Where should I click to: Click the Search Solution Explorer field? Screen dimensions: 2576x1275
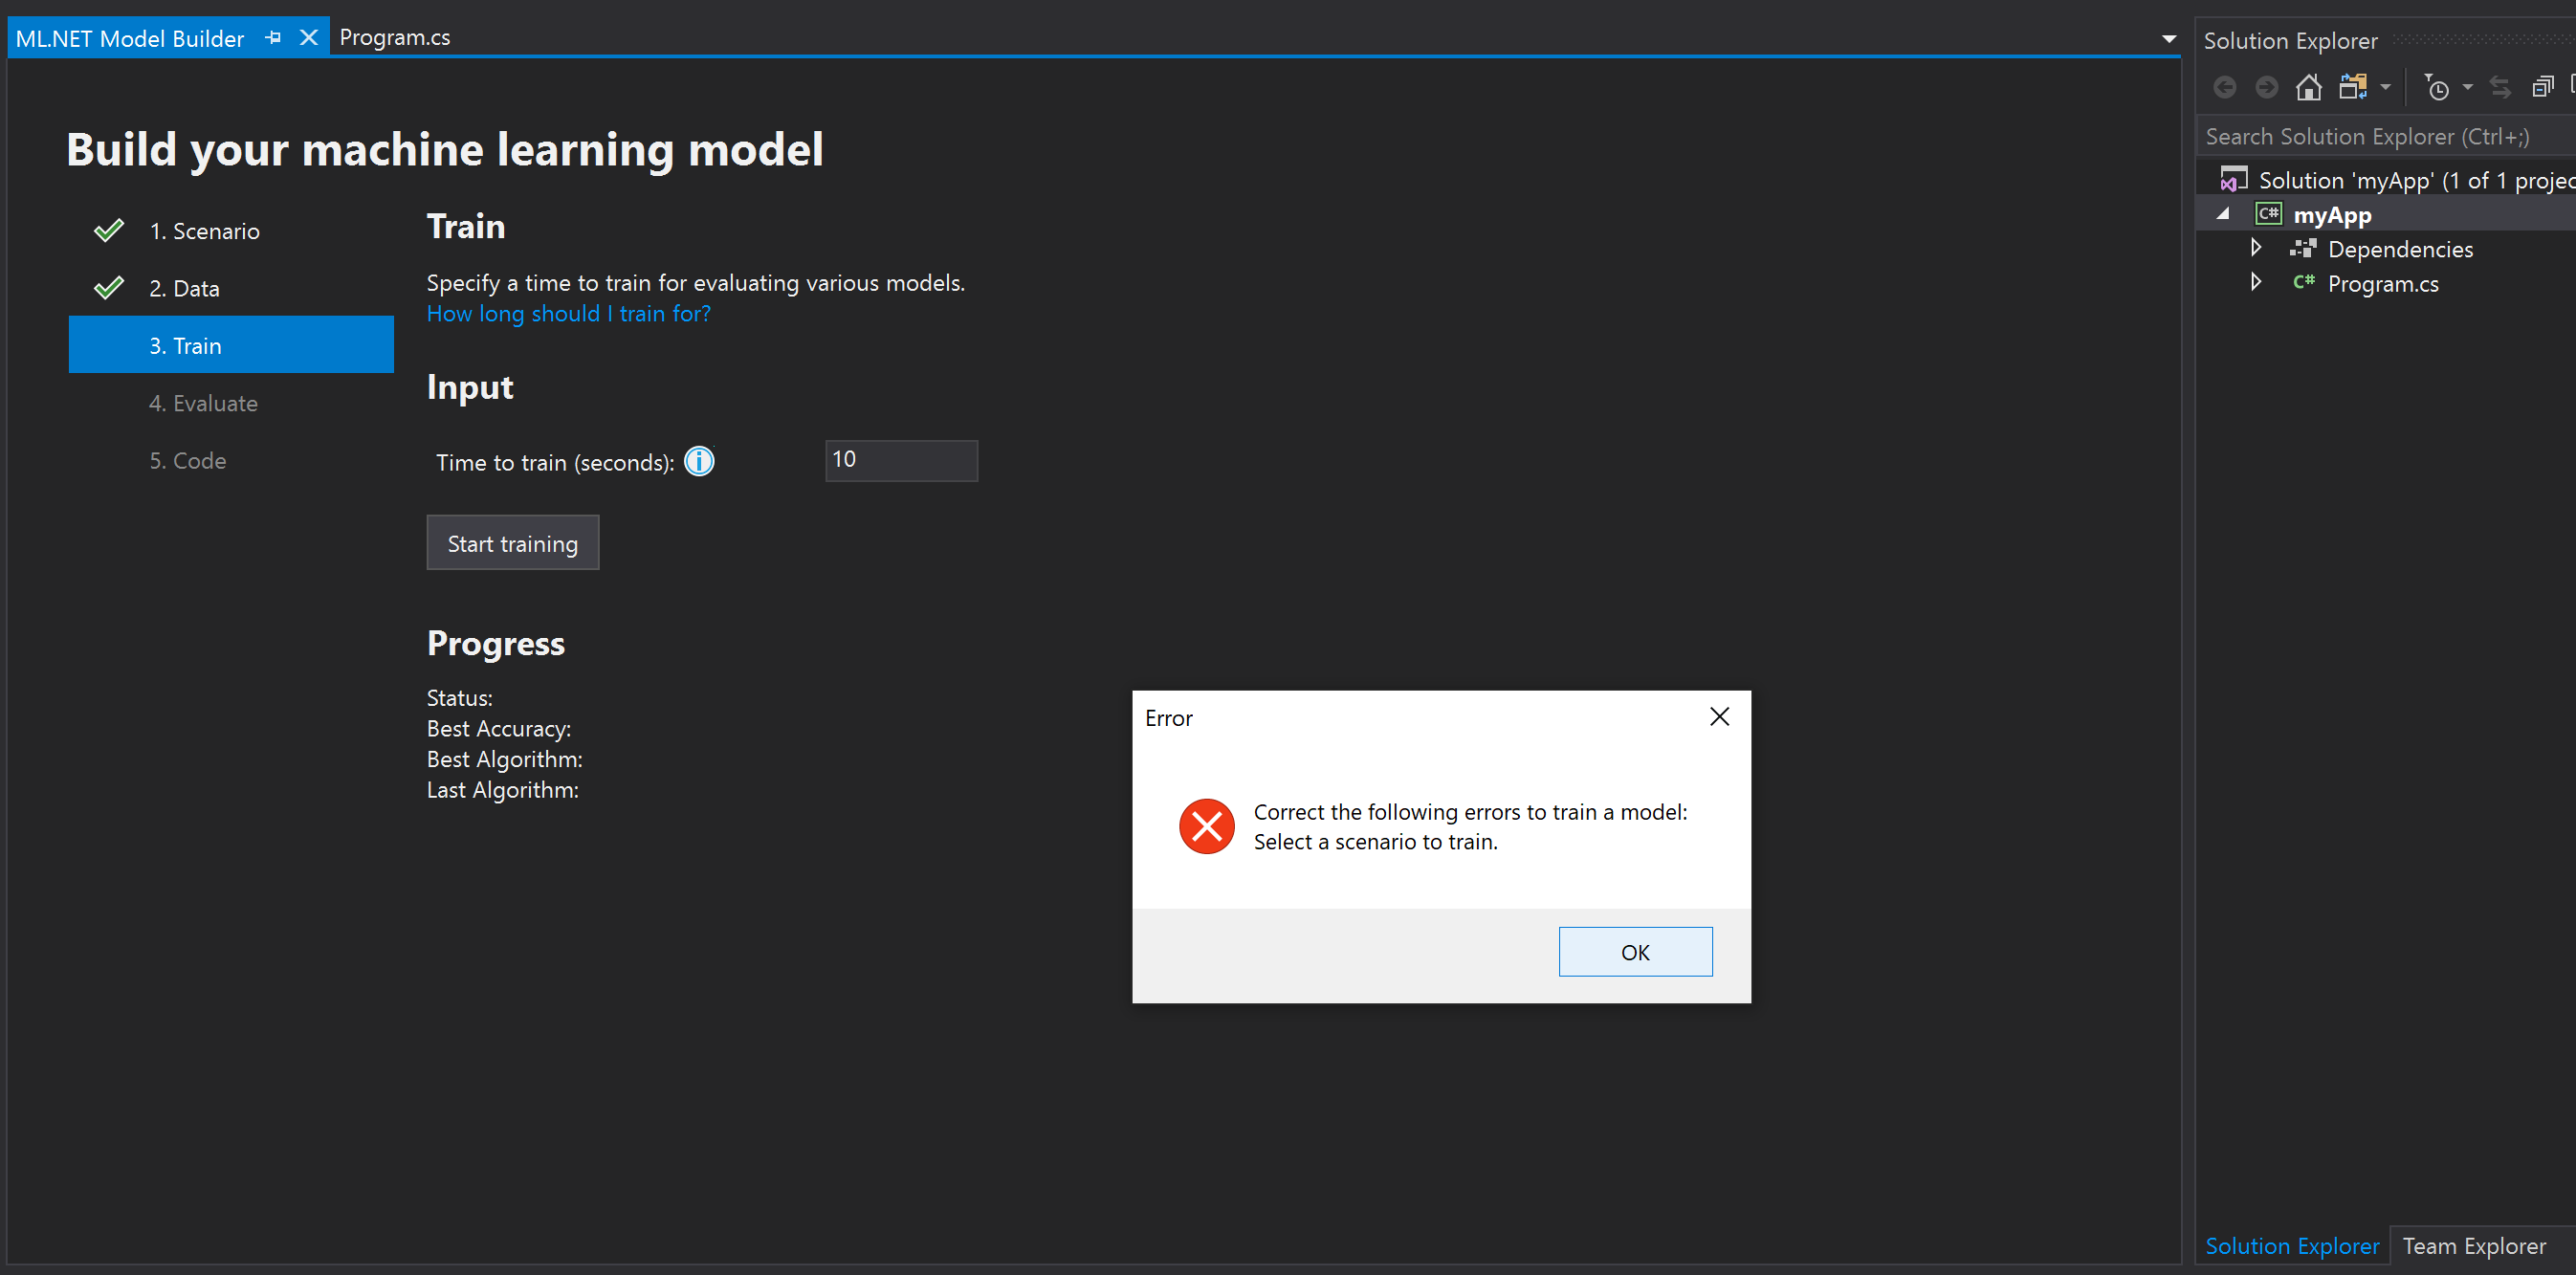click(2370, 136)
